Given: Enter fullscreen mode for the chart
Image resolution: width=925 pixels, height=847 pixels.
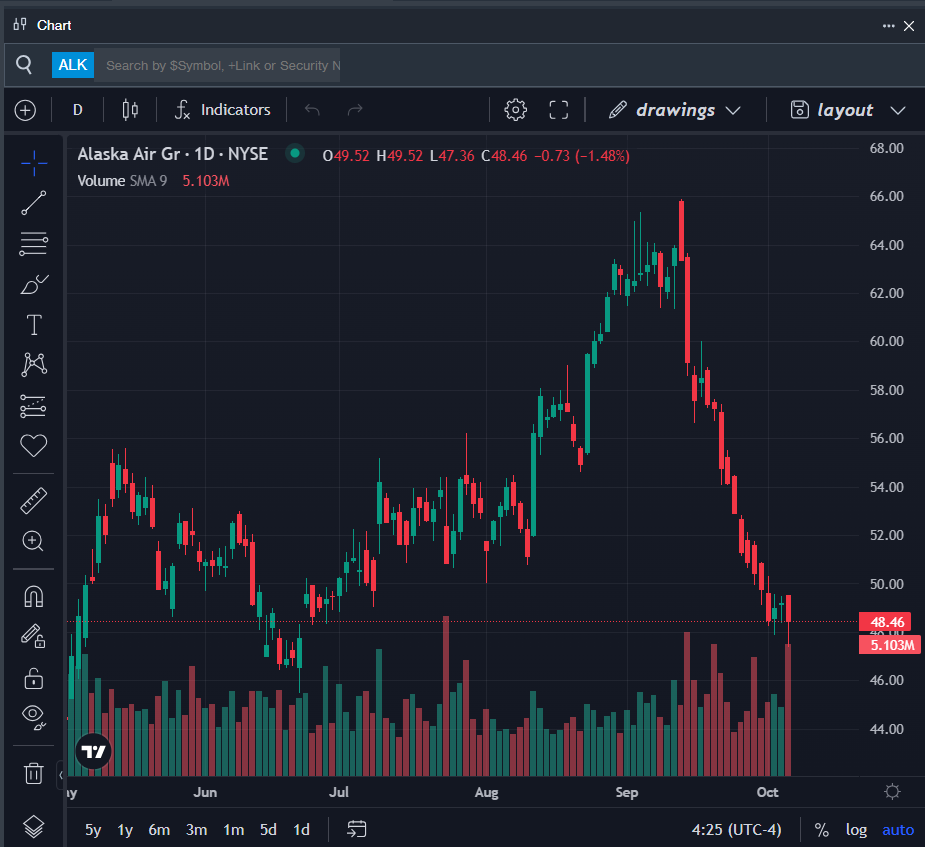Looking at the screenshot, I should (x=559, y=110).
